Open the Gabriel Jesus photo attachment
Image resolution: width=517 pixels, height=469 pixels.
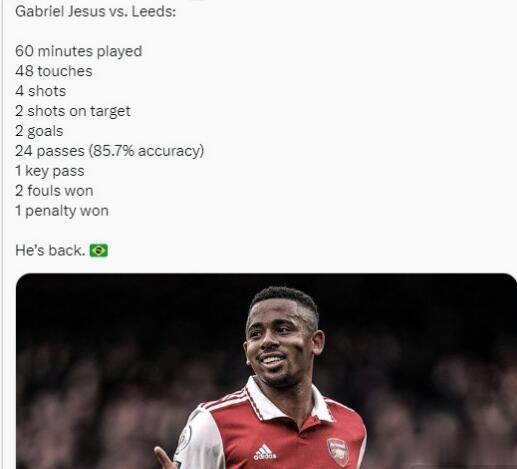coord(266,371)
